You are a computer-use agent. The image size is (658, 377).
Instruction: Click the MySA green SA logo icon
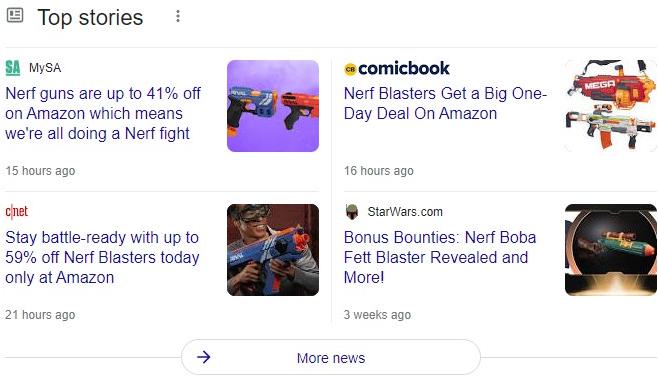[x=13, y=68]
